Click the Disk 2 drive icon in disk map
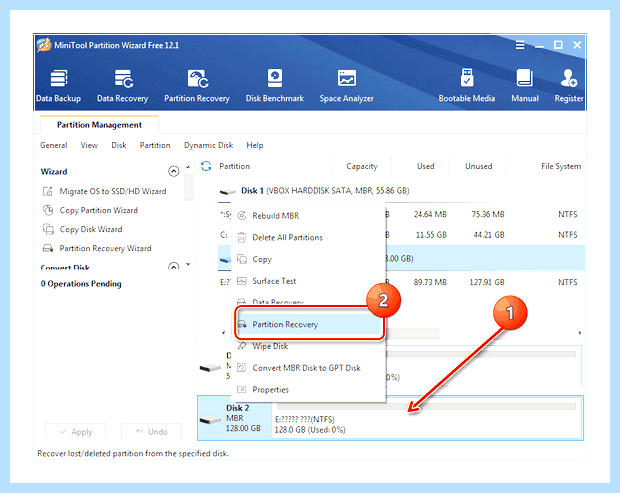 click(x=210, y=419)
